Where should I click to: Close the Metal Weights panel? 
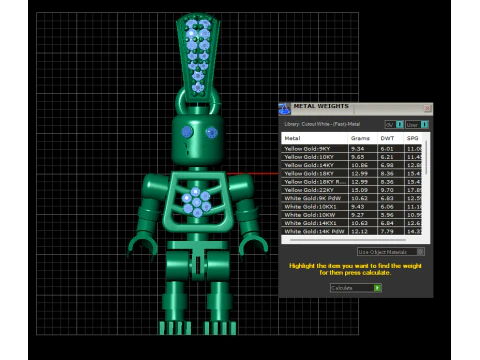[427, 108]
